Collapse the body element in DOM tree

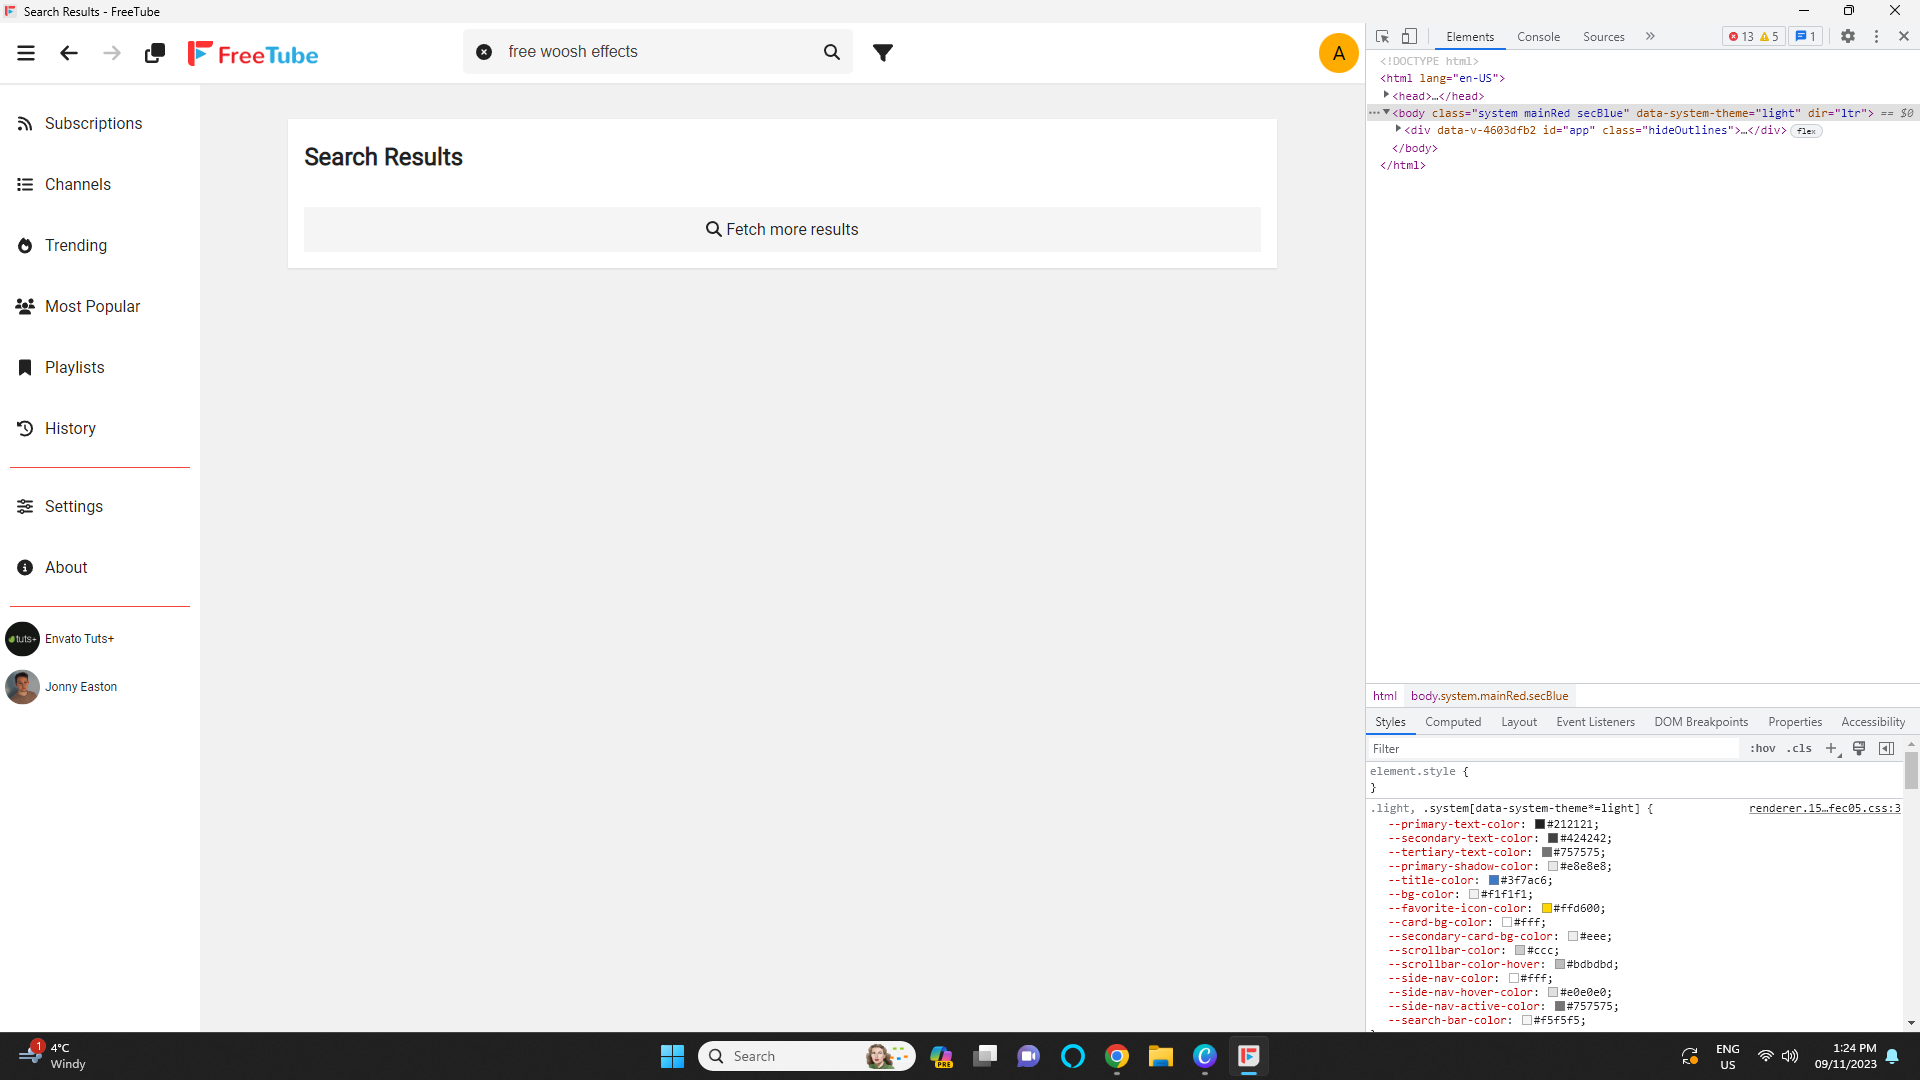point(1384,113)
